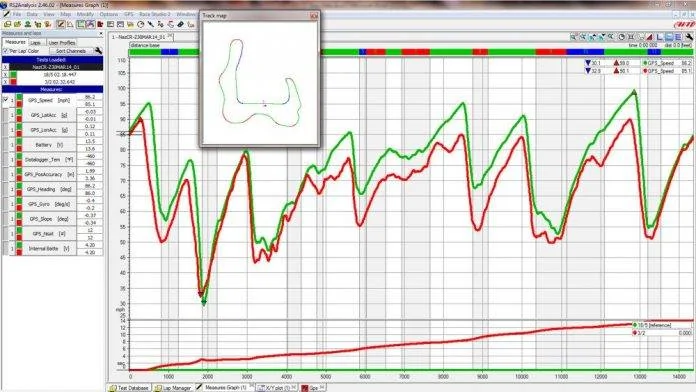Open the File menu
Image resolution: width=696 pixels, height=392 pixels.
(17, 14)
